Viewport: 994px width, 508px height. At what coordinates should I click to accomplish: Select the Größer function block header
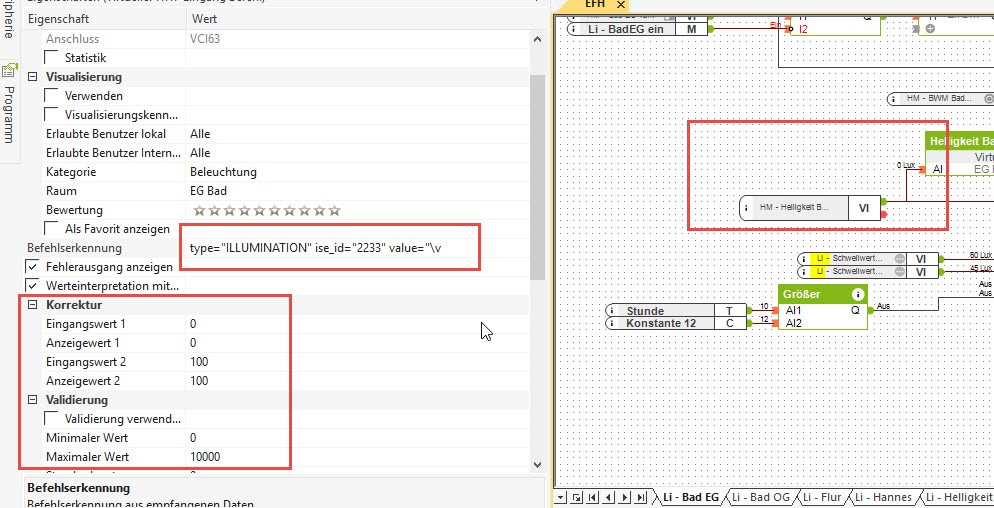click(823, 294)
